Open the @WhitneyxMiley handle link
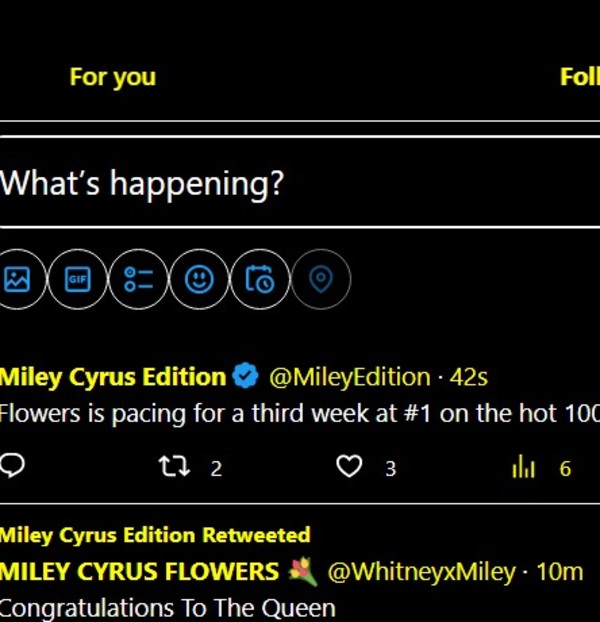The image size is (600, 622). (x=420, y=572)
